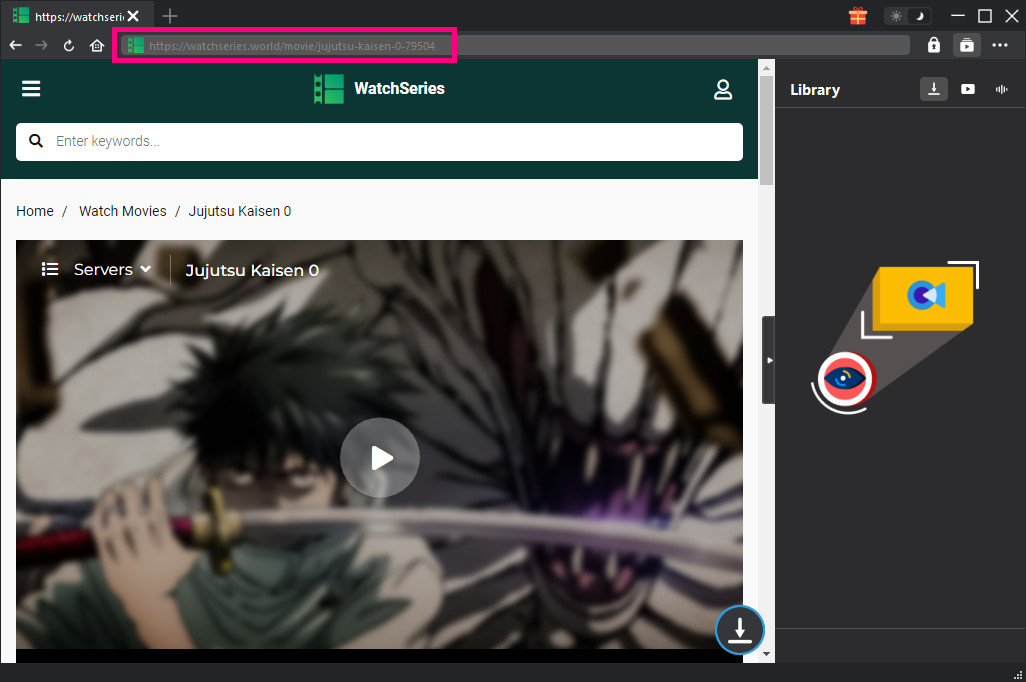Click the padlock icon in toolbar
The height and width of the screenshot is (682, 1026).
pyautogui.click(x=934, y=45)
